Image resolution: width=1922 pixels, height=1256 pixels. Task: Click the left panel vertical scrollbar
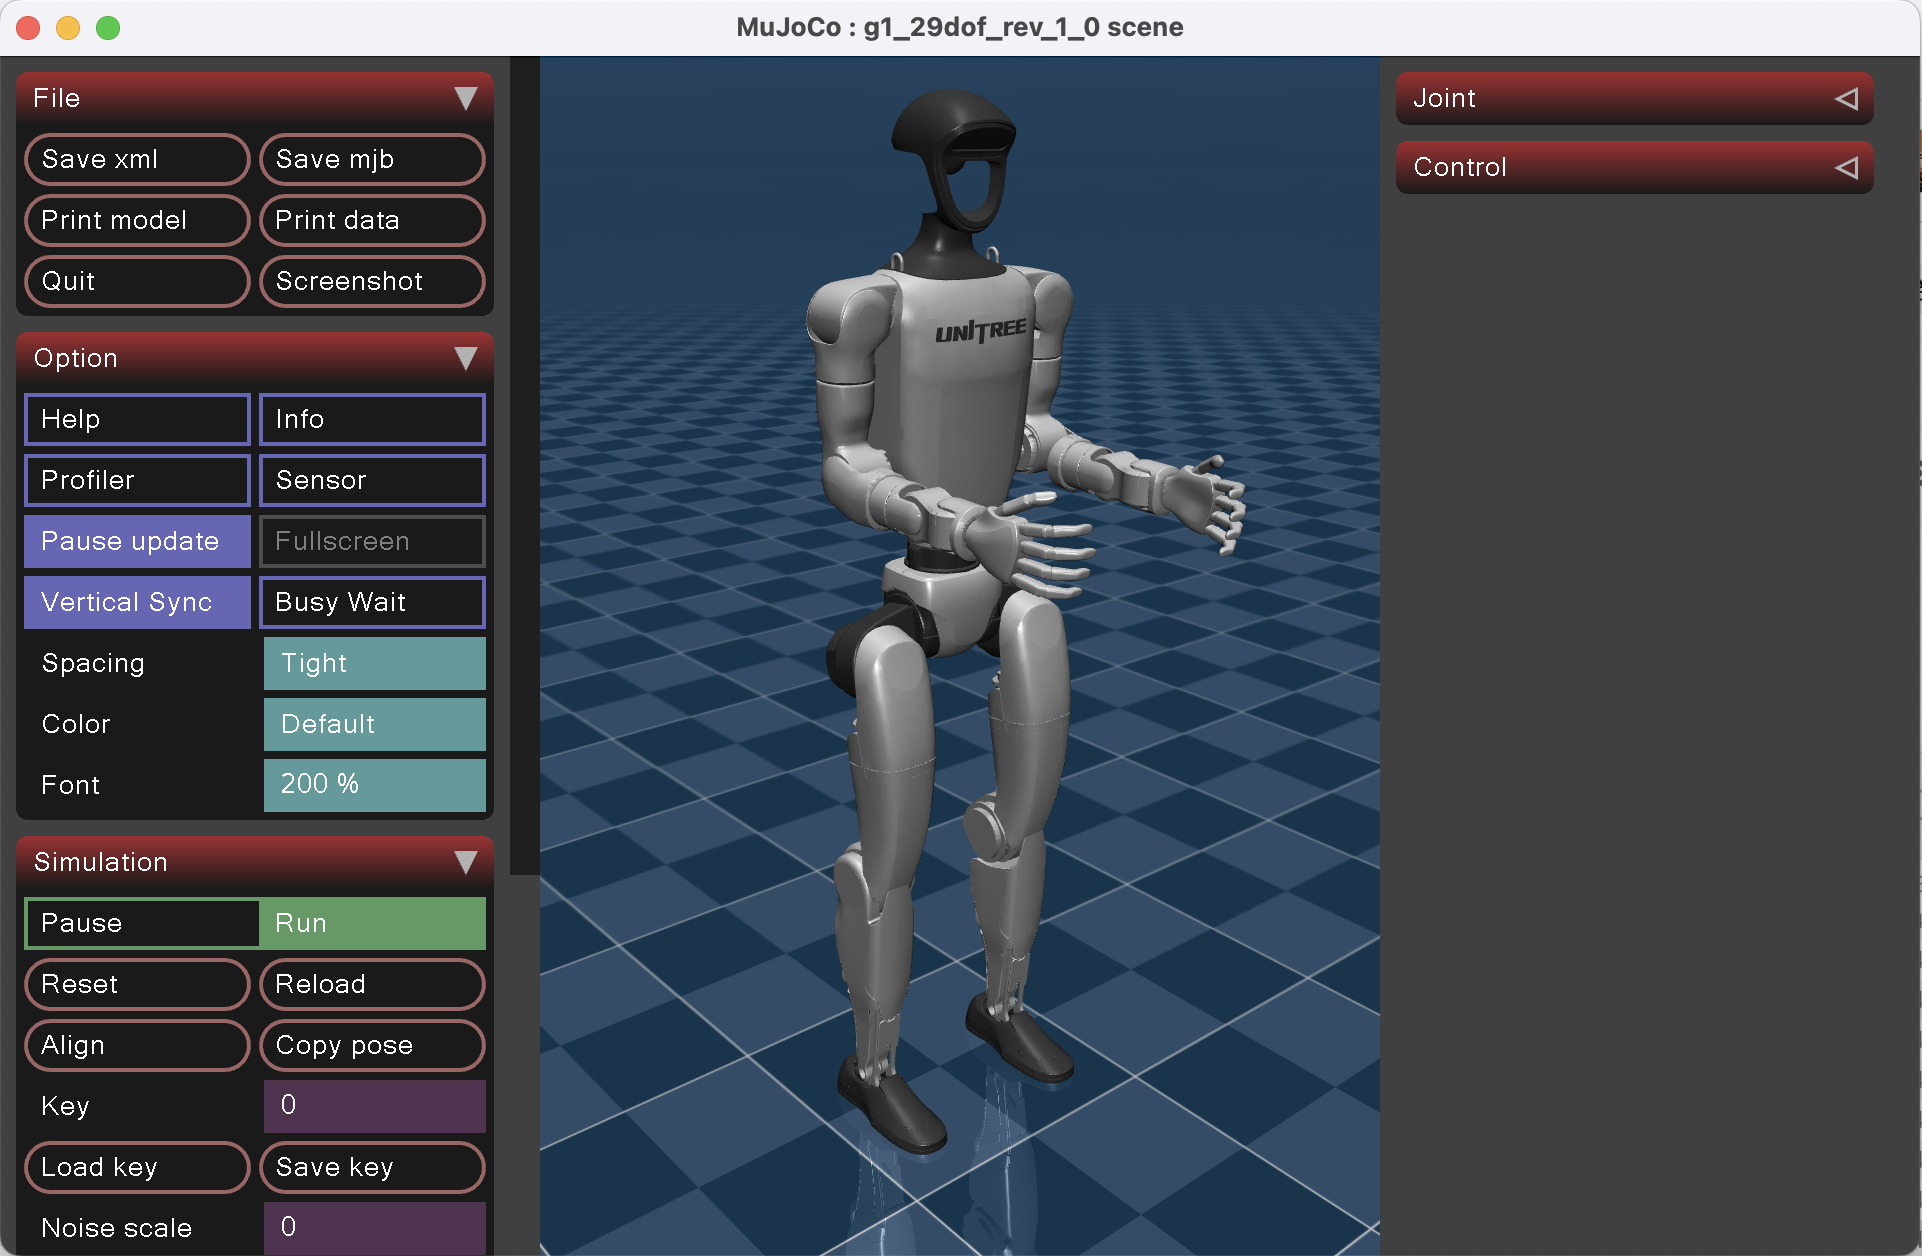524,465
